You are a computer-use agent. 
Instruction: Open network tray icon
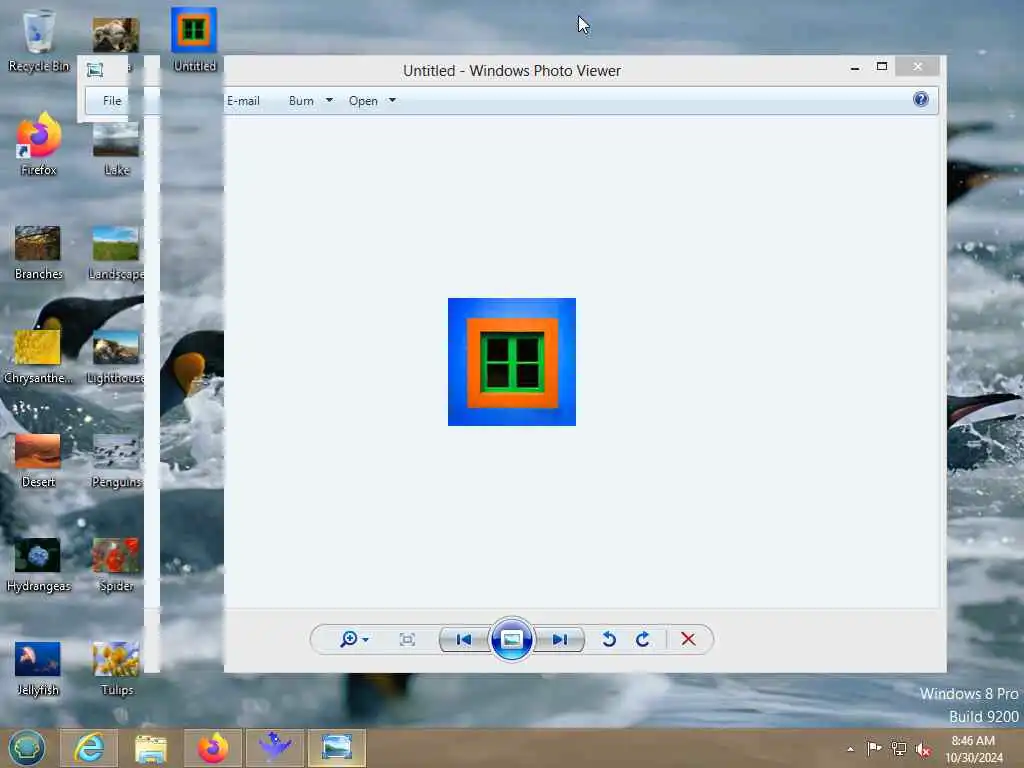(x=899, y=748)
